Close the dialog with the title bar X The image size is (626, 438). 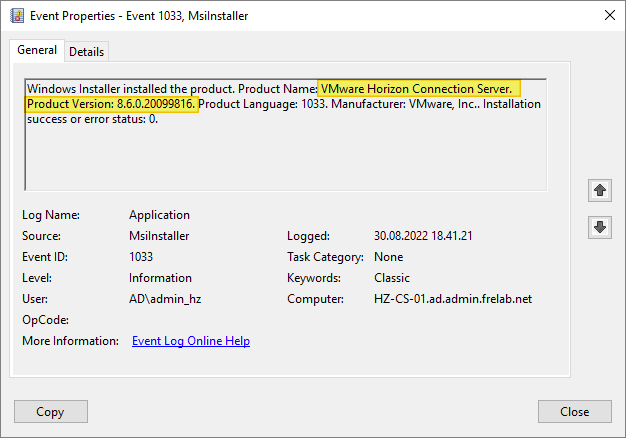point(609,15)
